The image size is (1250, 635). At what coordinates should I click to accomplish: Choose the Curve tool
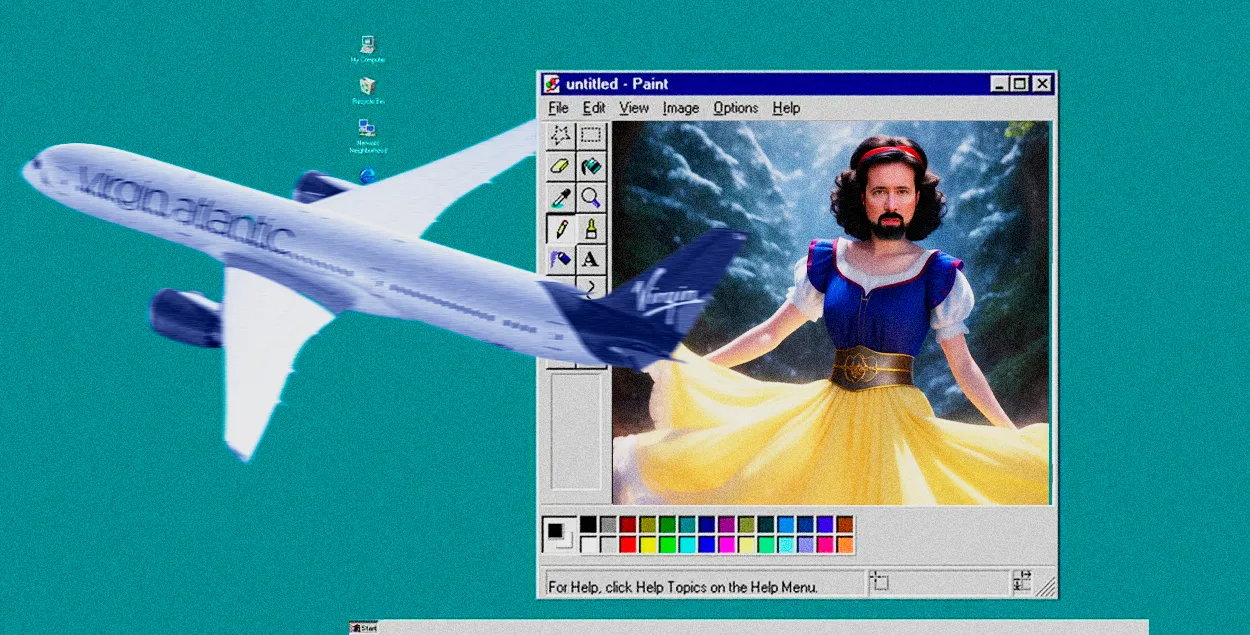pos(591,288)
